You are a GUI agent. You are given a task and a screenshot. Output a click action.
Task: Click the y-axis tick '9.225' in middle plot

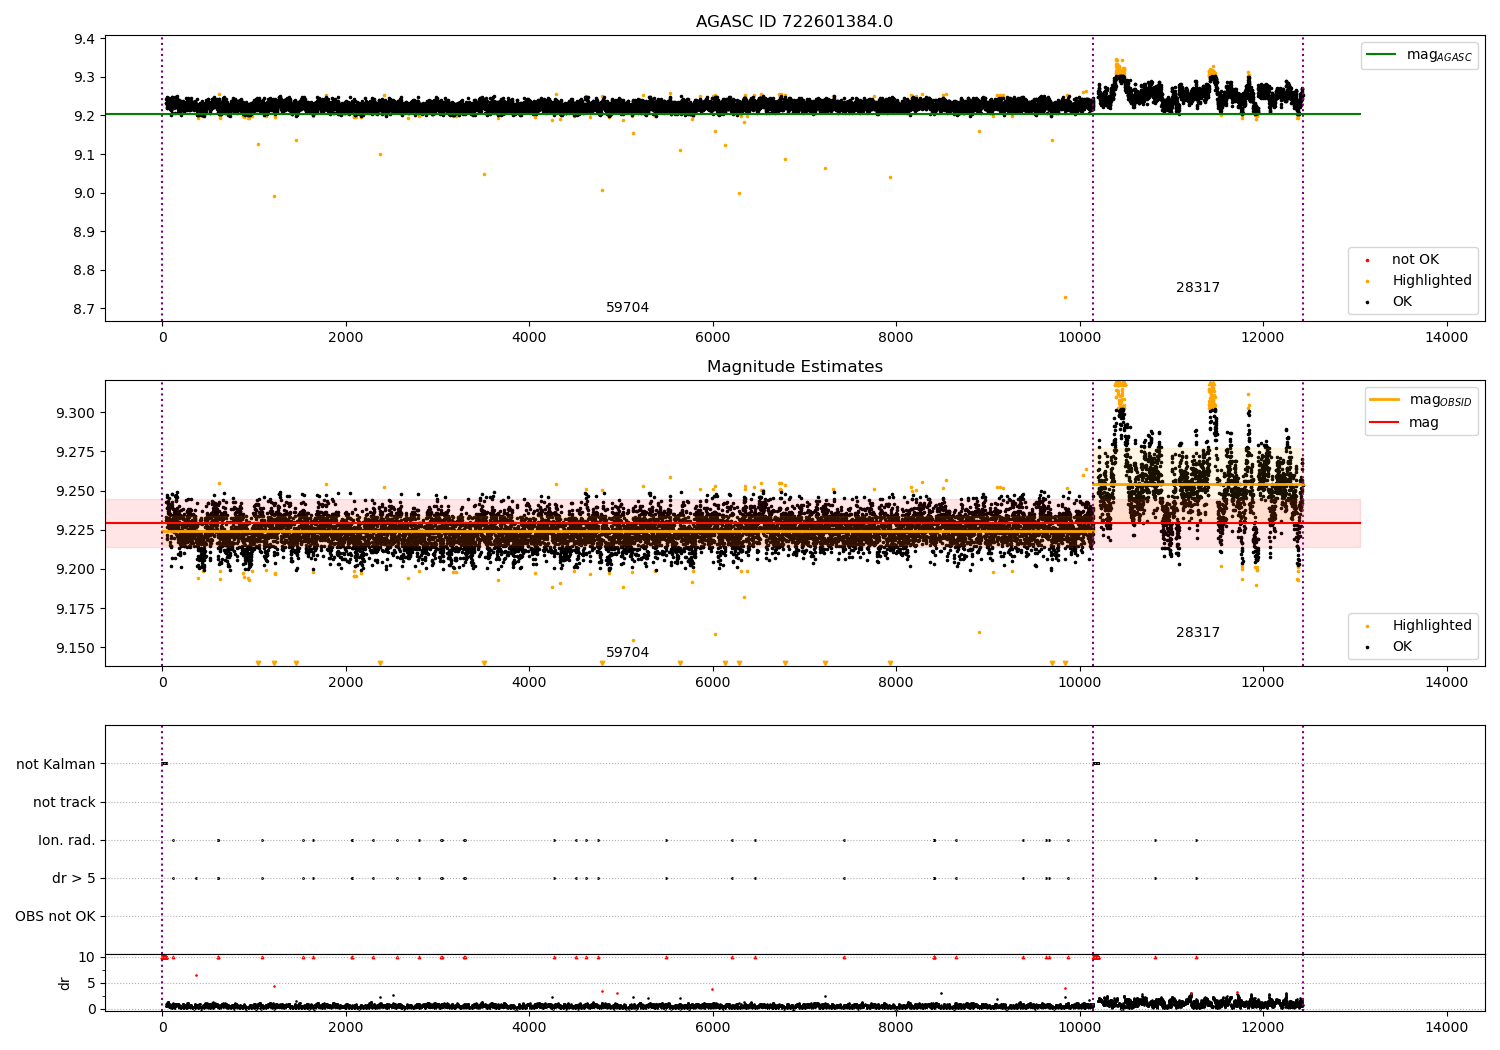tap(77, 530)
